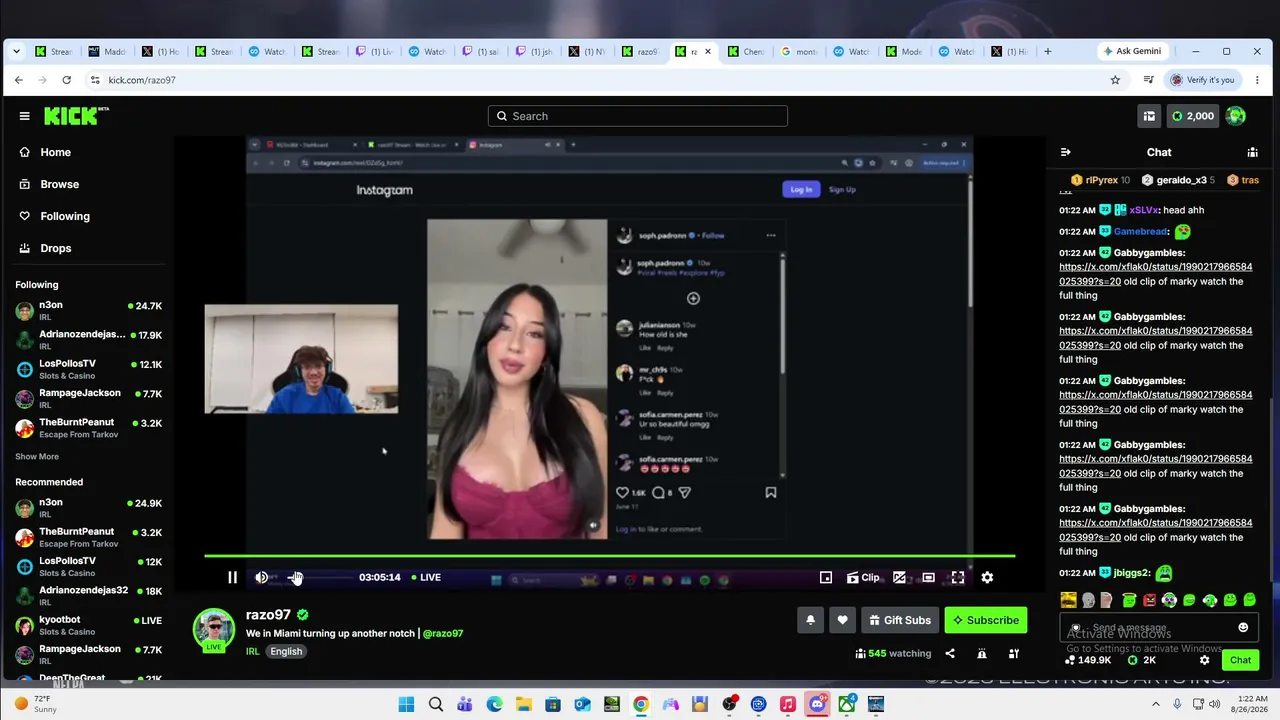
Task: Open n3on in the Following list
Action: tap(88, 310)
